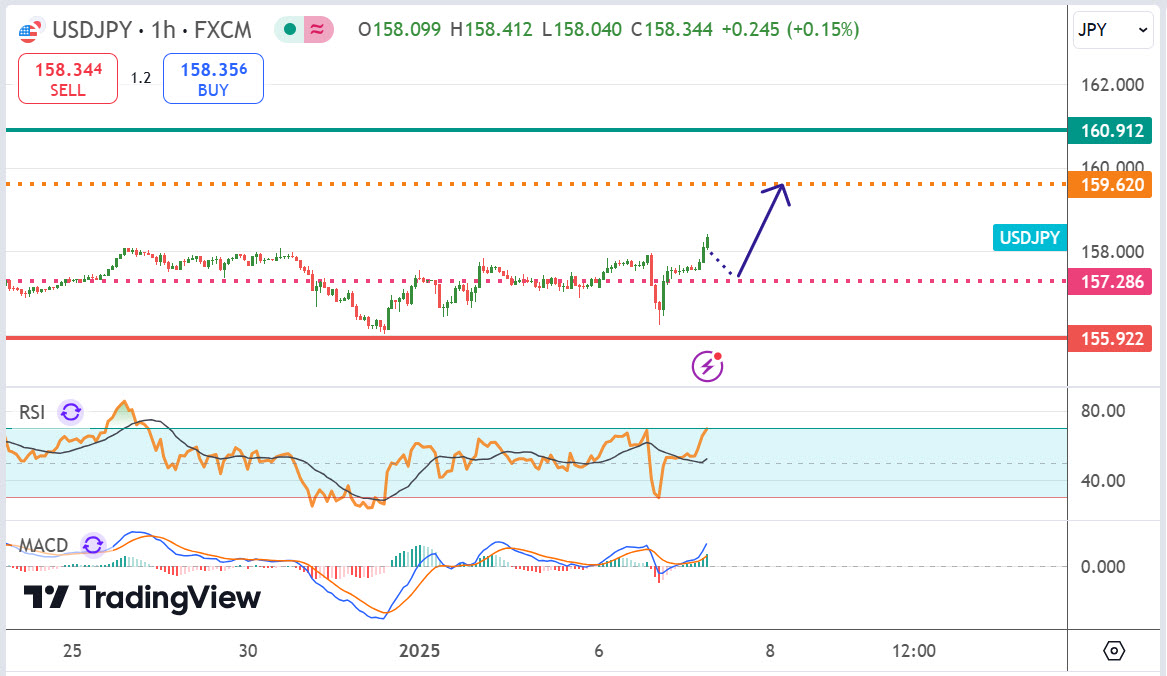Click the purple icon beside MACD
Viewport: 1167px width, 676px height.
click(93, 545)
